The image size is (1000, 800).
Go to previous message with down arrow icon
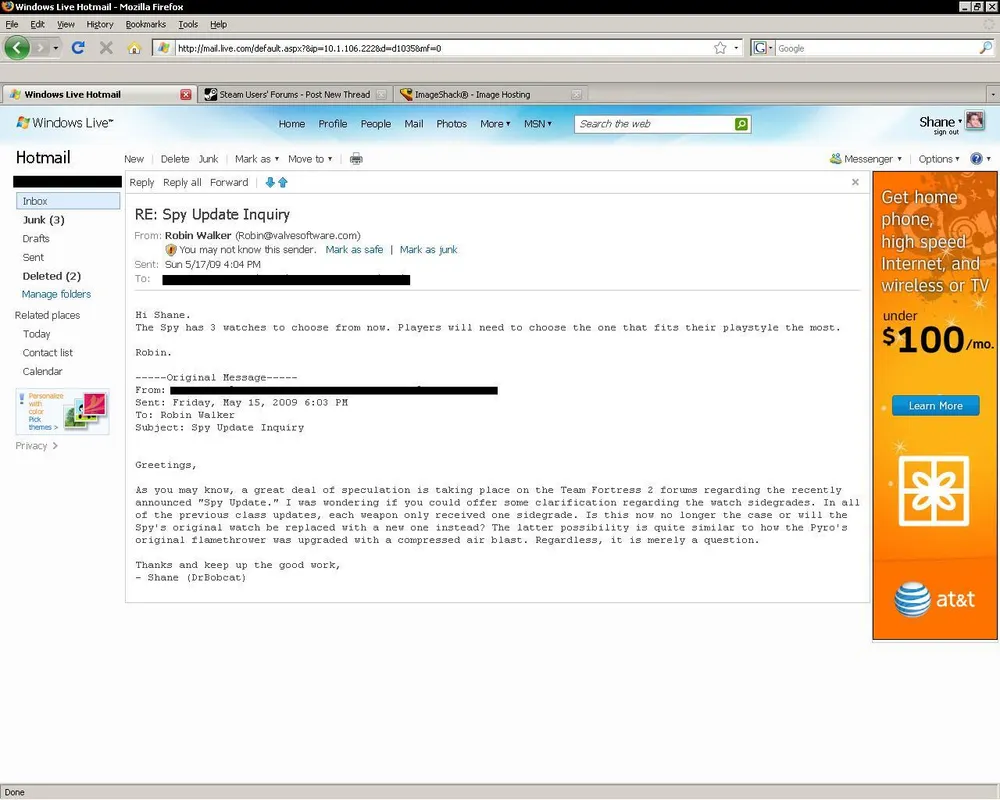point(270,182)
